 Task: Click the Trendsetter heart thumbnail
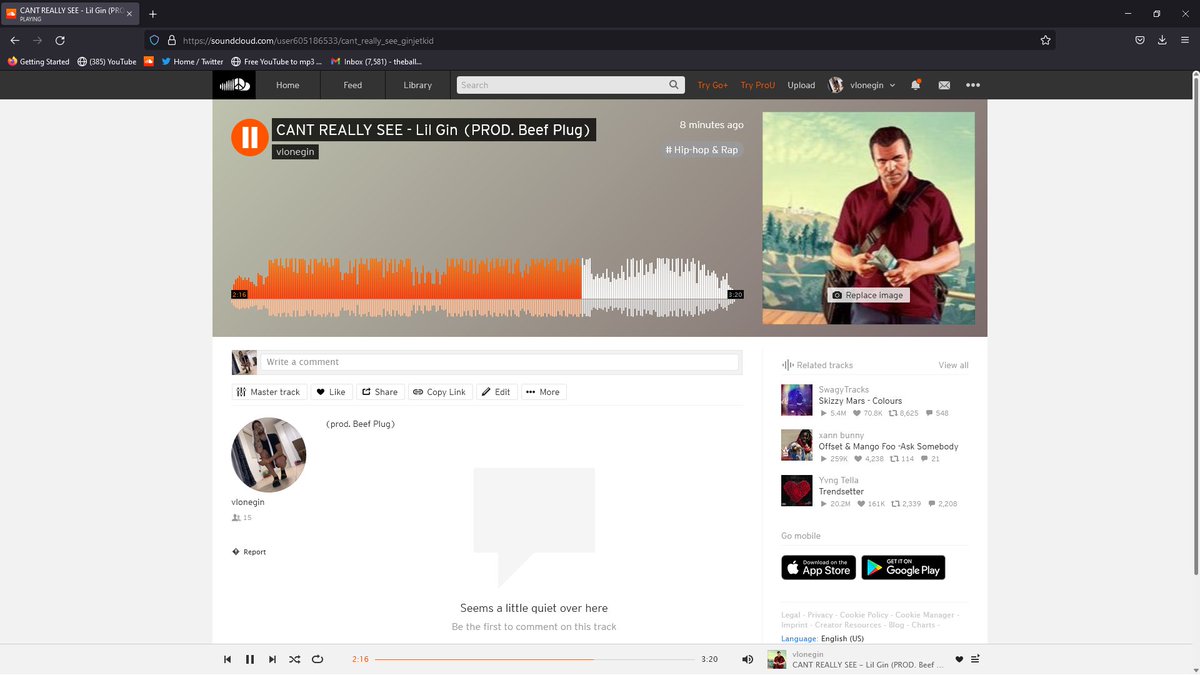(x=797, y=491)
